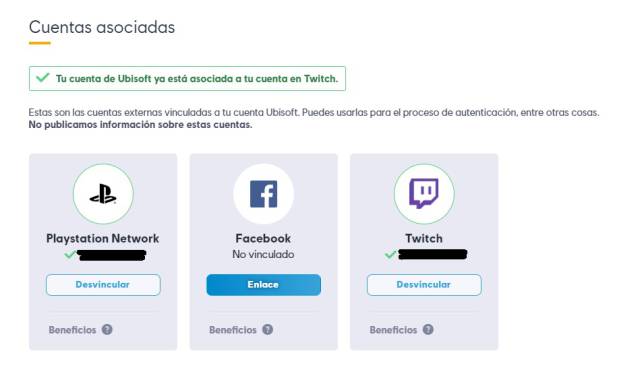Click Beneficios label under PlayStation Network
Image resolution: width=640 pixels, height=386 pixels.
72,330
